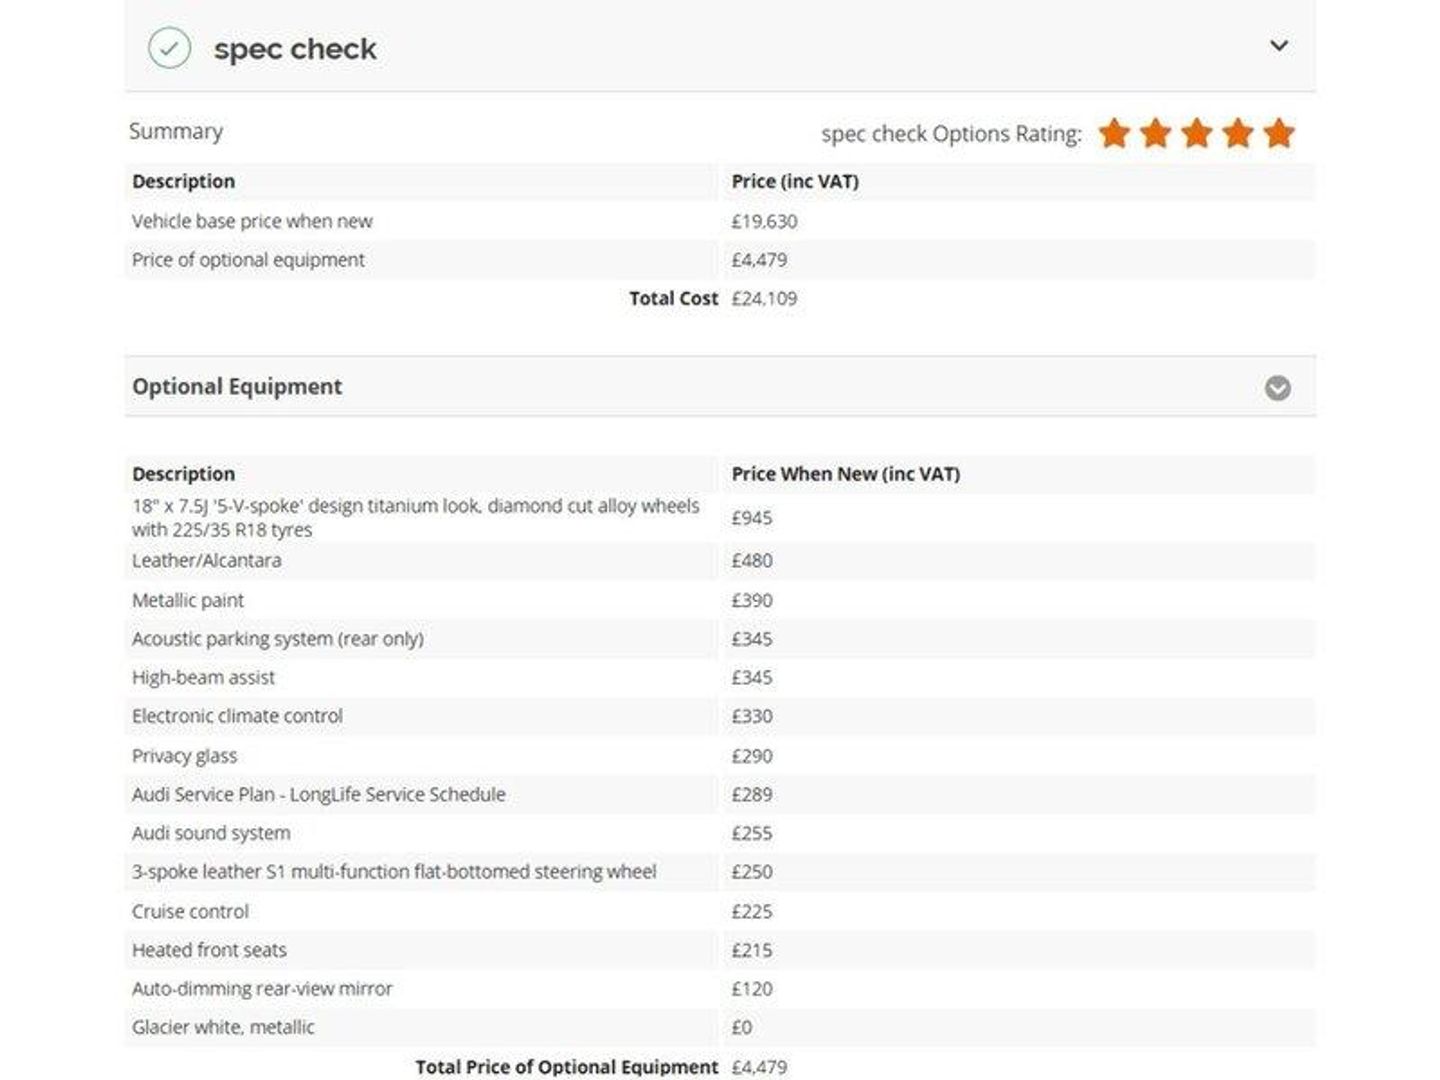Screen dimensions: 1440x1080
Task: Click the Leather/Alcantara equipment row
Action: [720, 561]
